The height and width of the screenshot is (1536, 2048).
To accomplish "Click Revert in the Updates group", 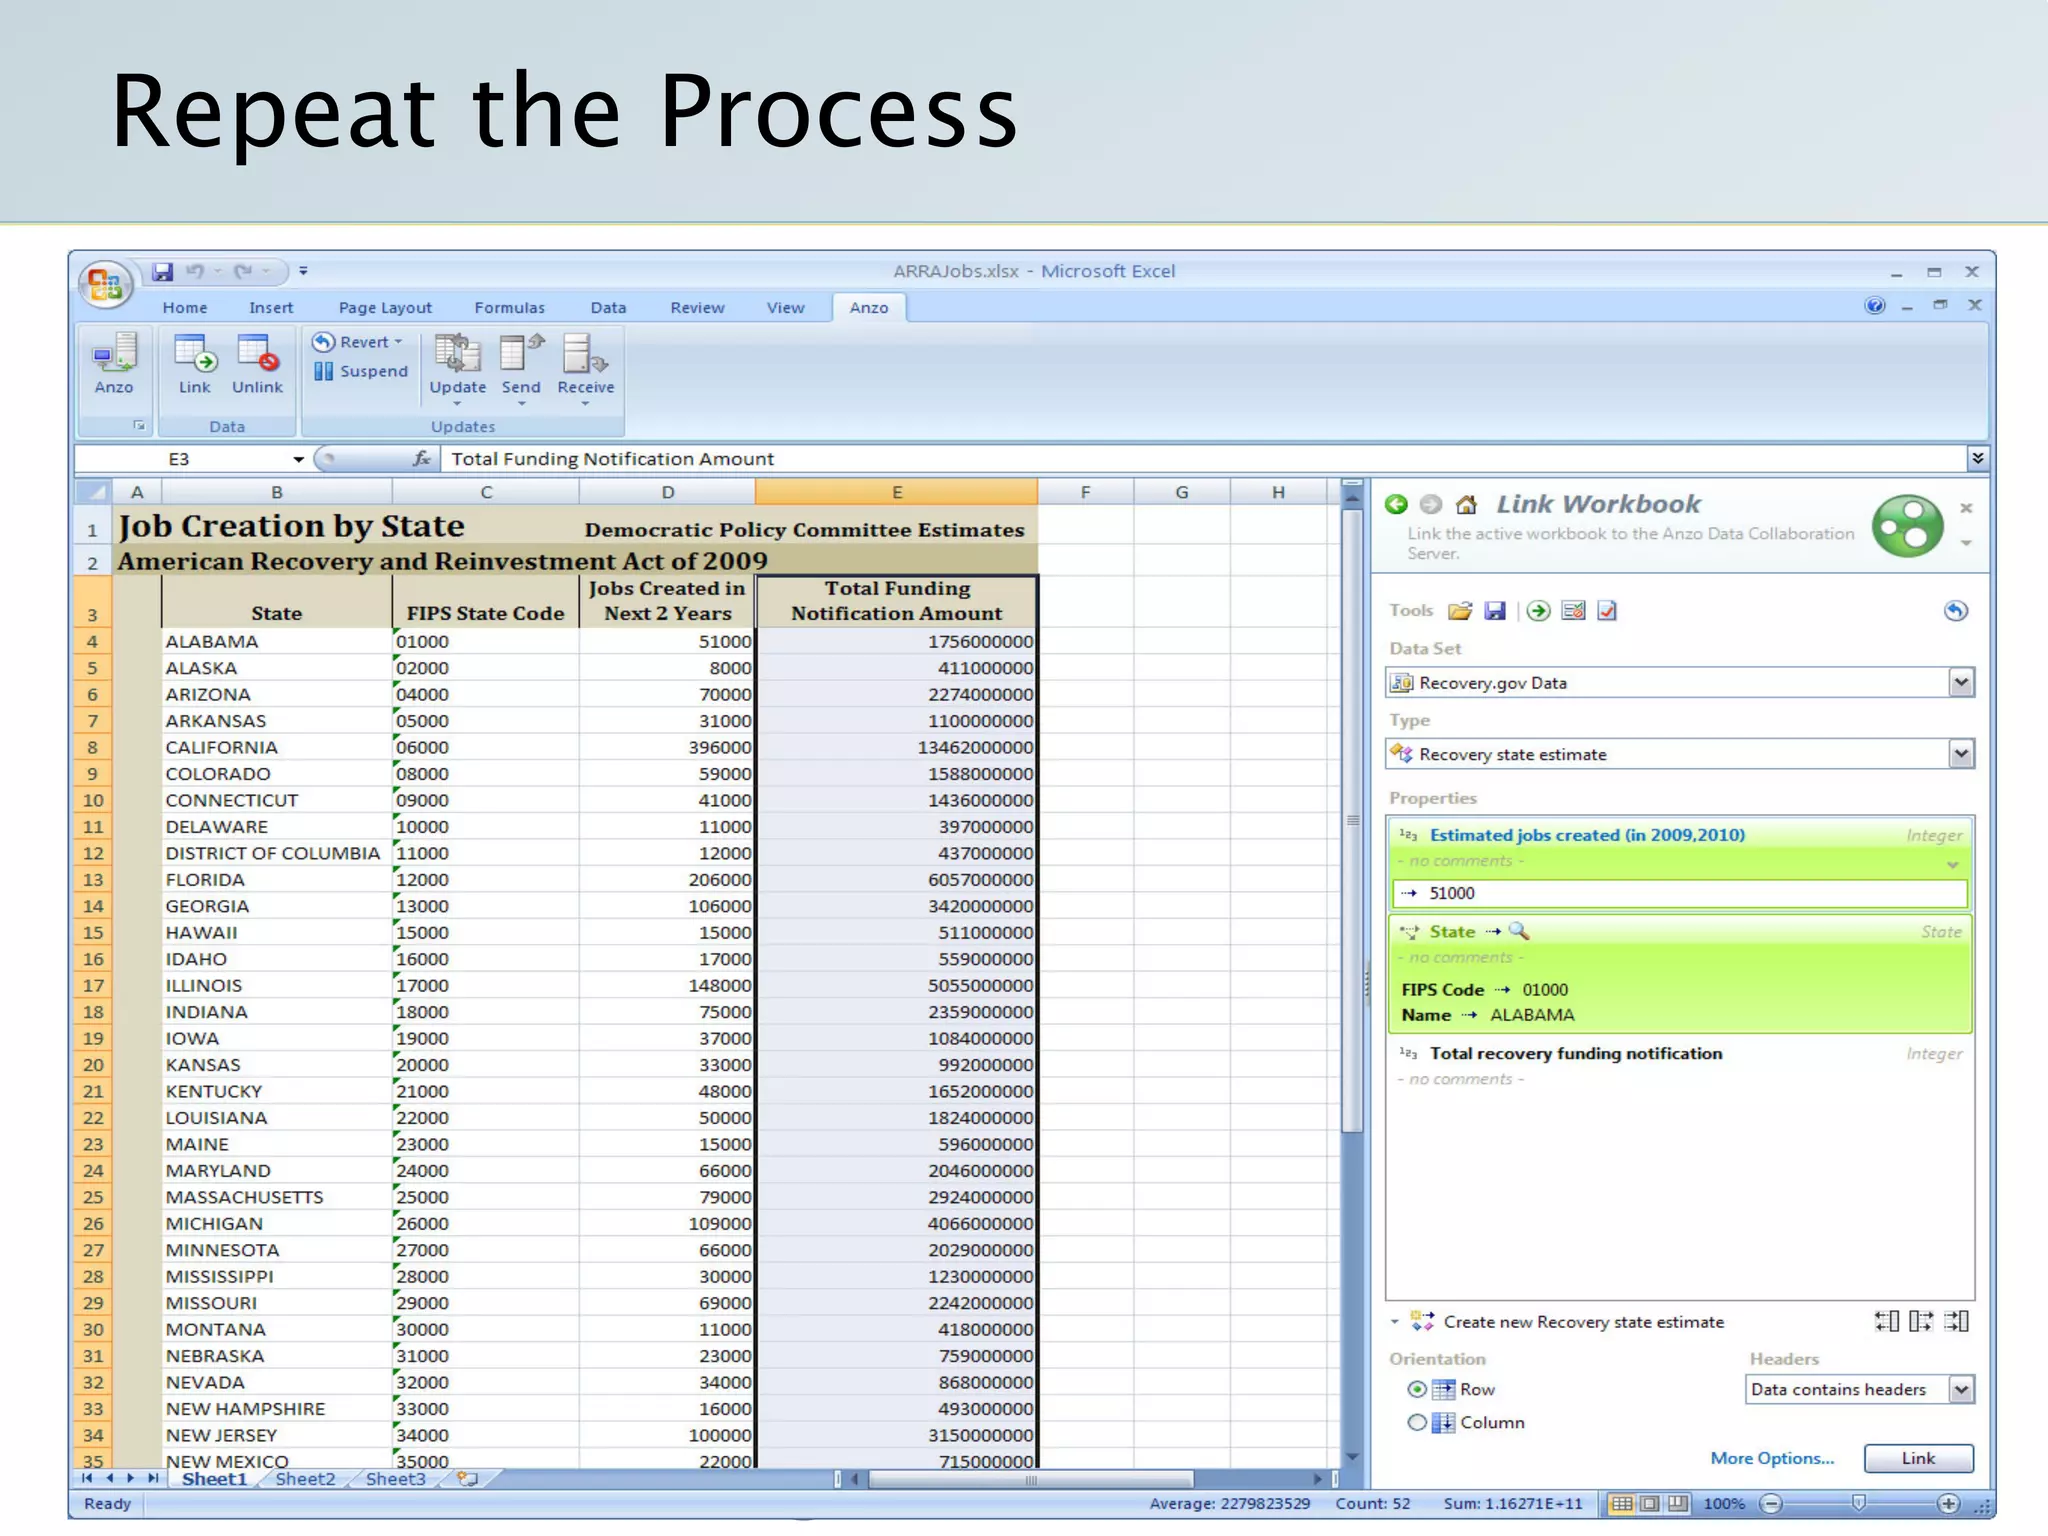I will tap(357, 342).
